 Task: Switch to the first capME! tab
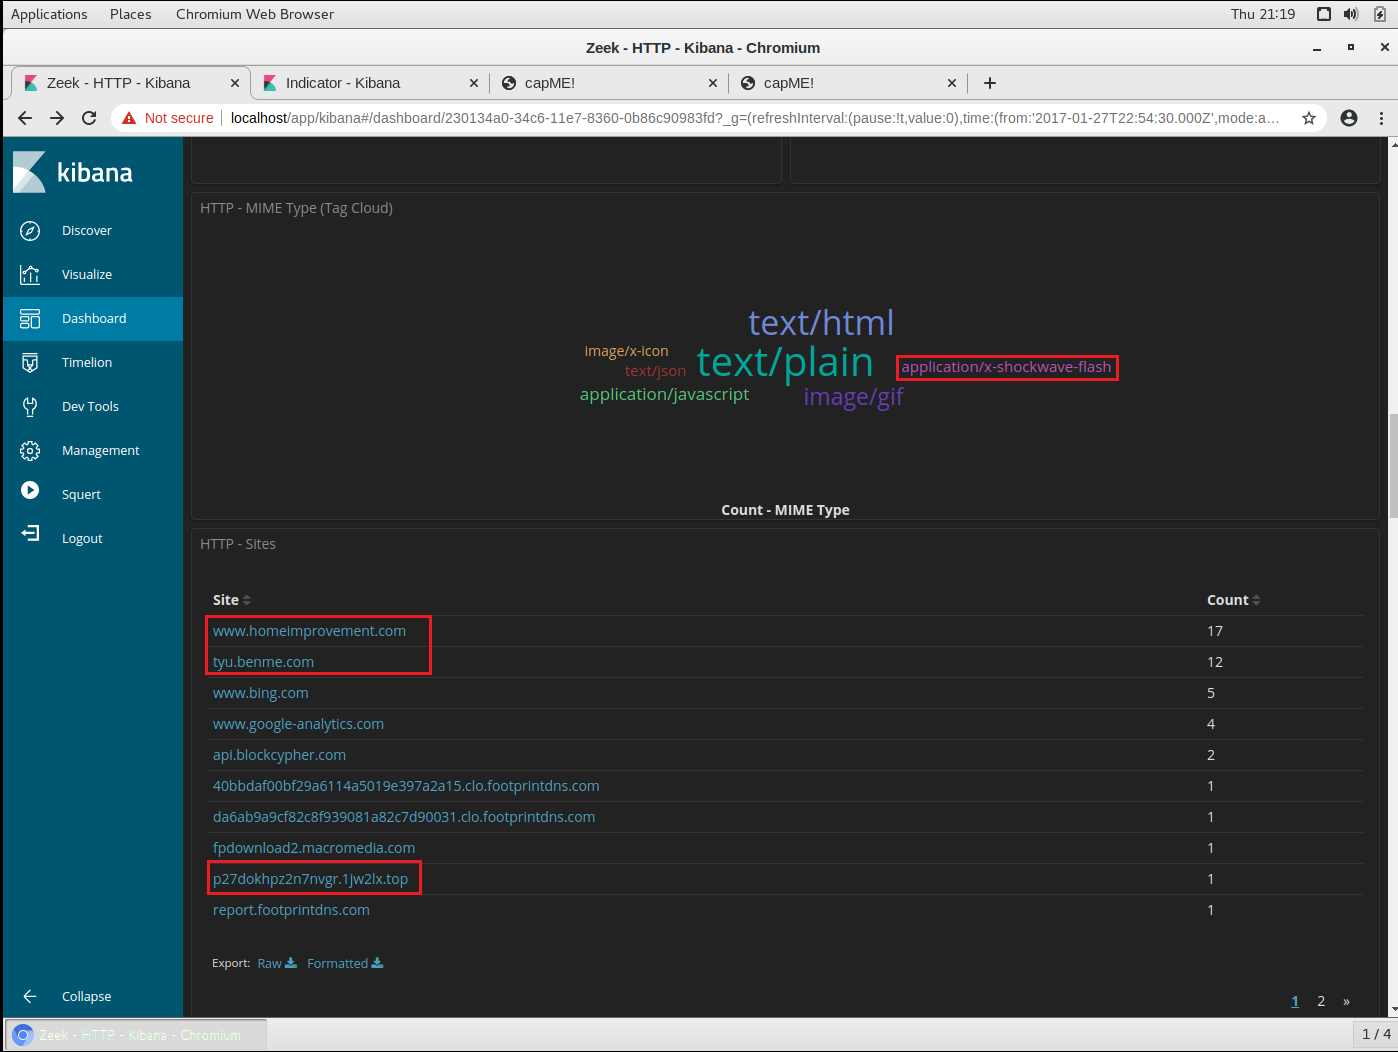[x=550, y=83]
